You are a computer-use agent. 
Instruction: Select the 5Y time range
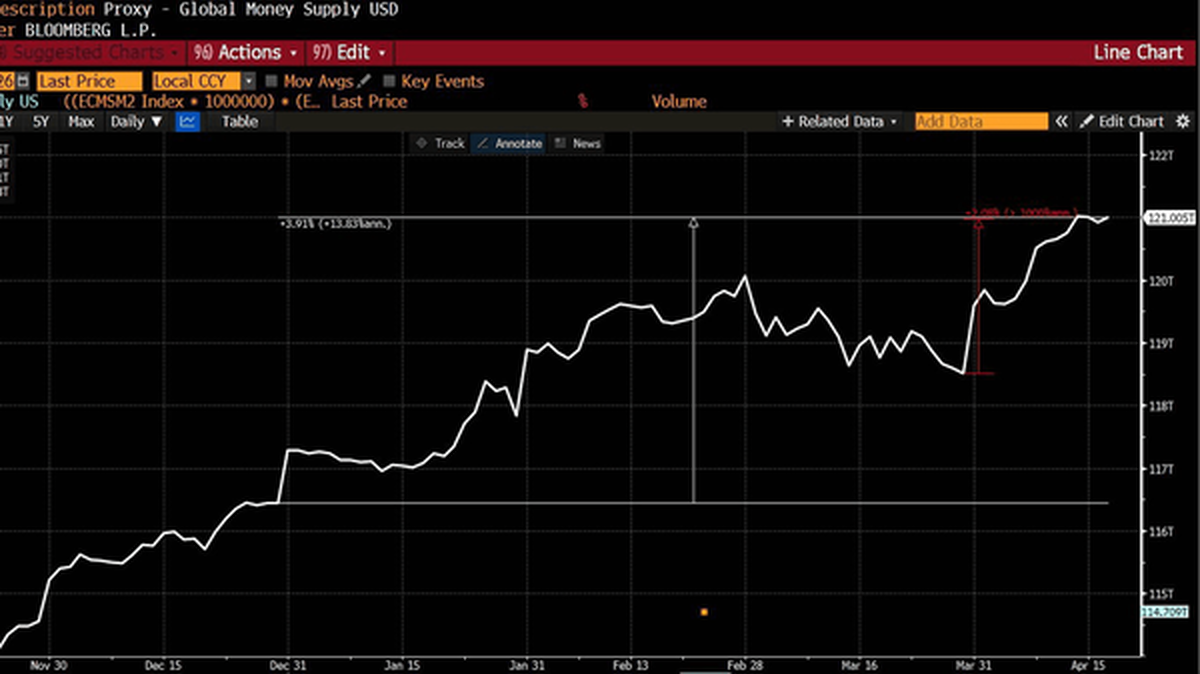tap(40, 121)
